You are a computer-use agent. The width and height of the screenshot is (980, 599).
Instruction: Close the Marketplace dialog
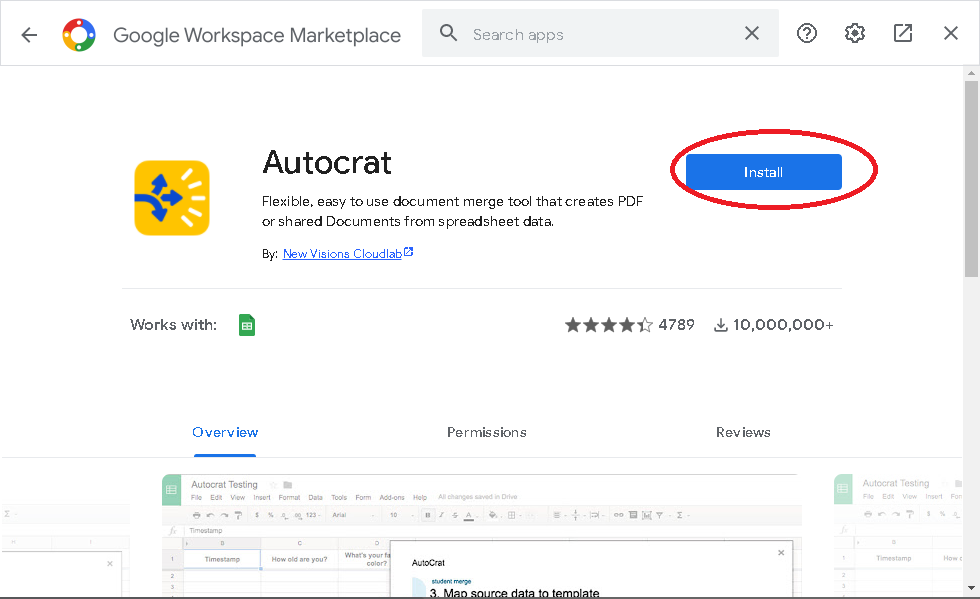pos(951,33)
